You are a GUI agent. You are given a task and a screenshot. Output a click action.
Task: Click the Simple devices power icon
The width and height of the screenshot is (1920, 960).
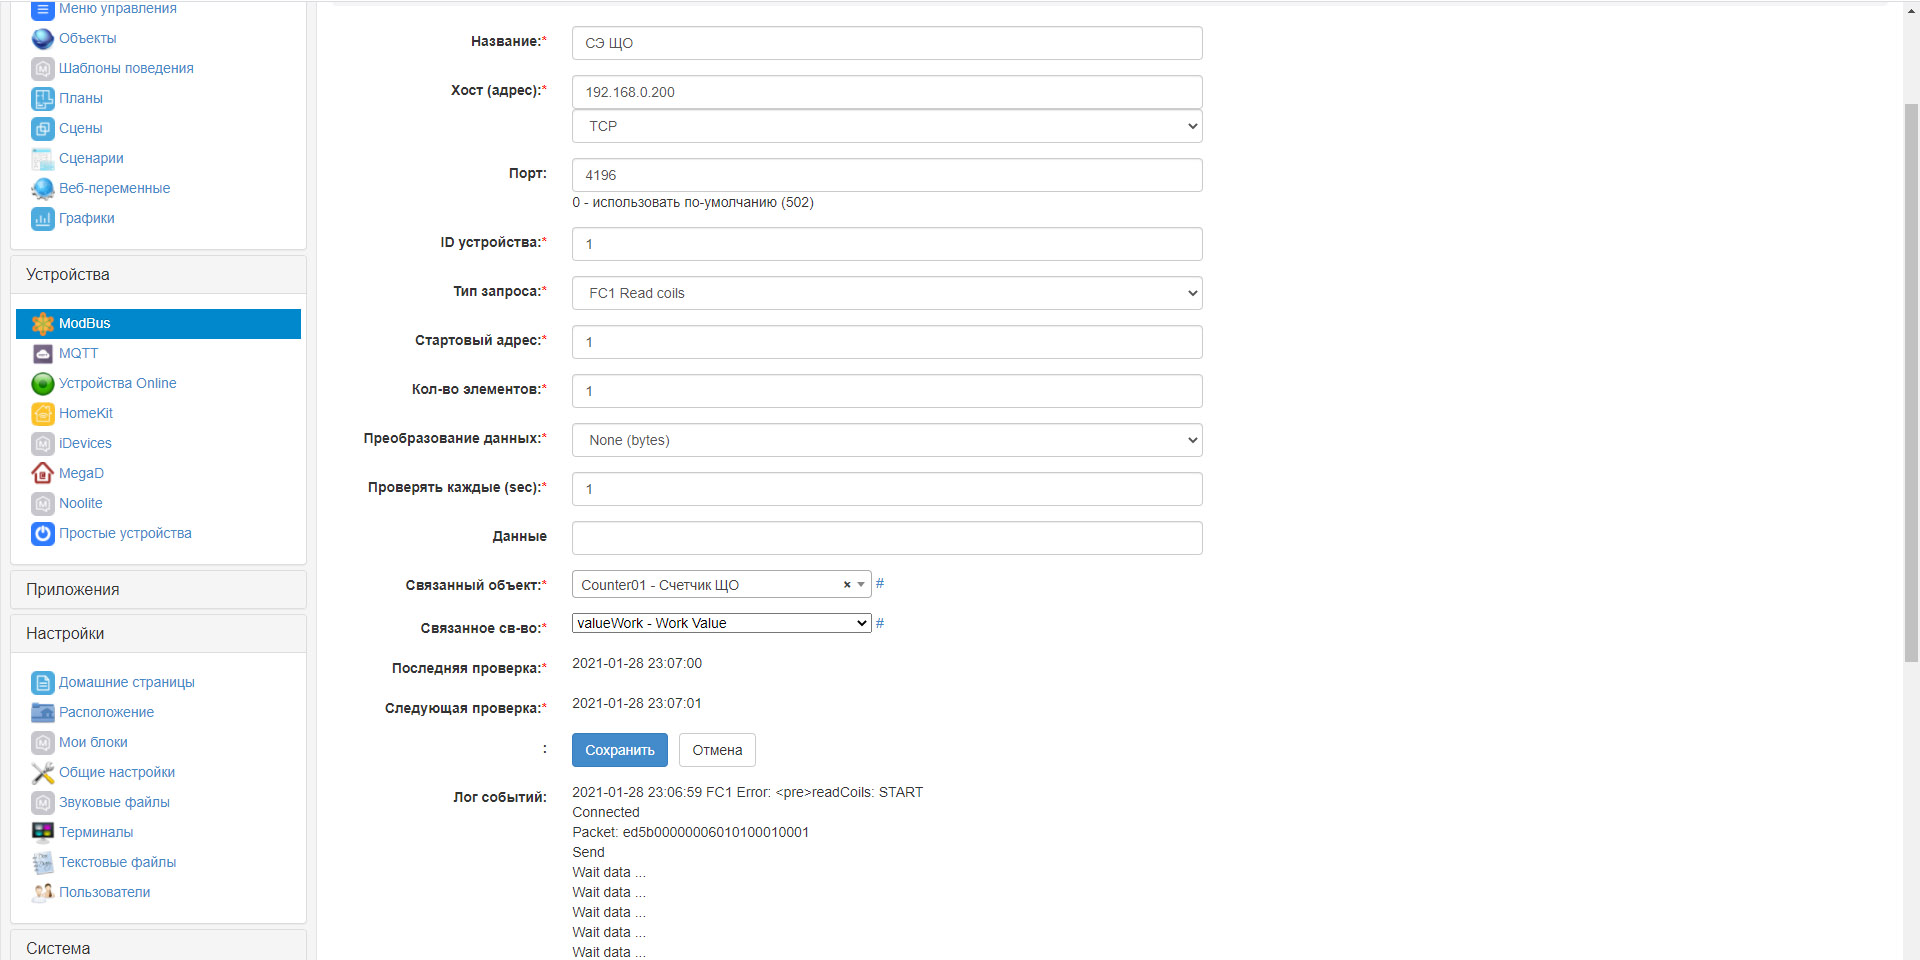(x=42, y=534)
